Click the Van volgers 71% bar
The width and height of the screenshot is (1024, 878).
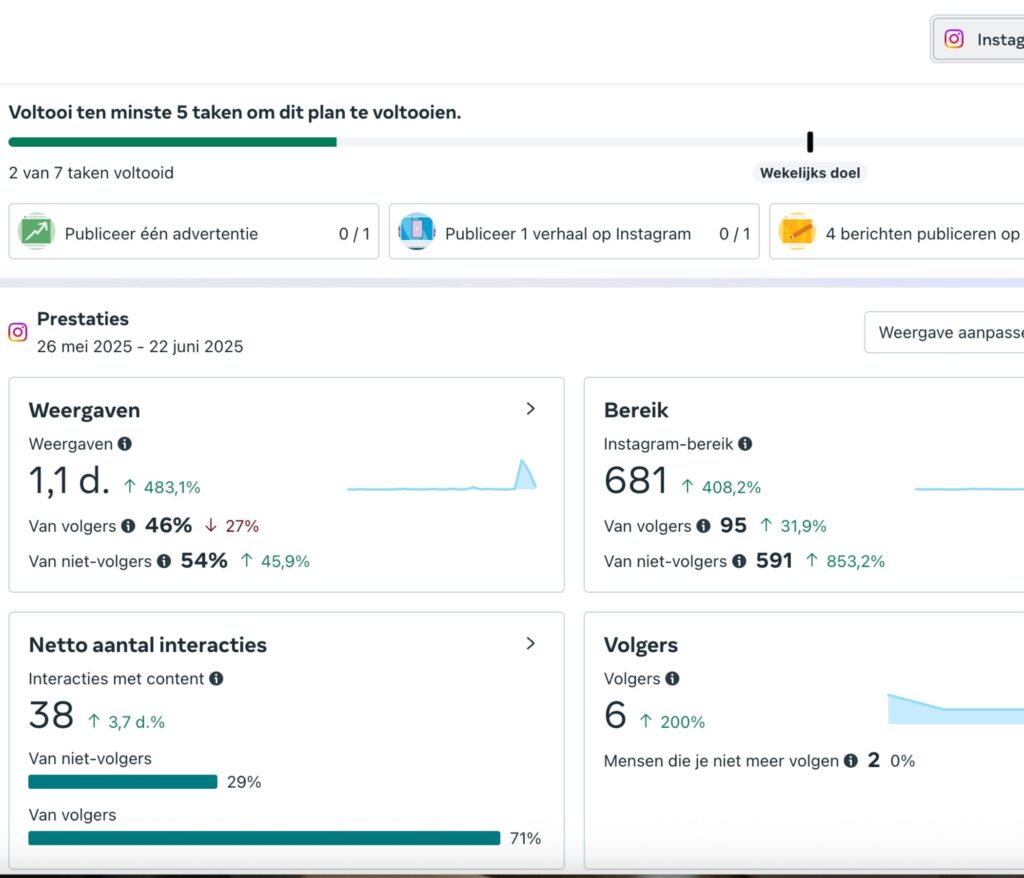tap(264, 838)
